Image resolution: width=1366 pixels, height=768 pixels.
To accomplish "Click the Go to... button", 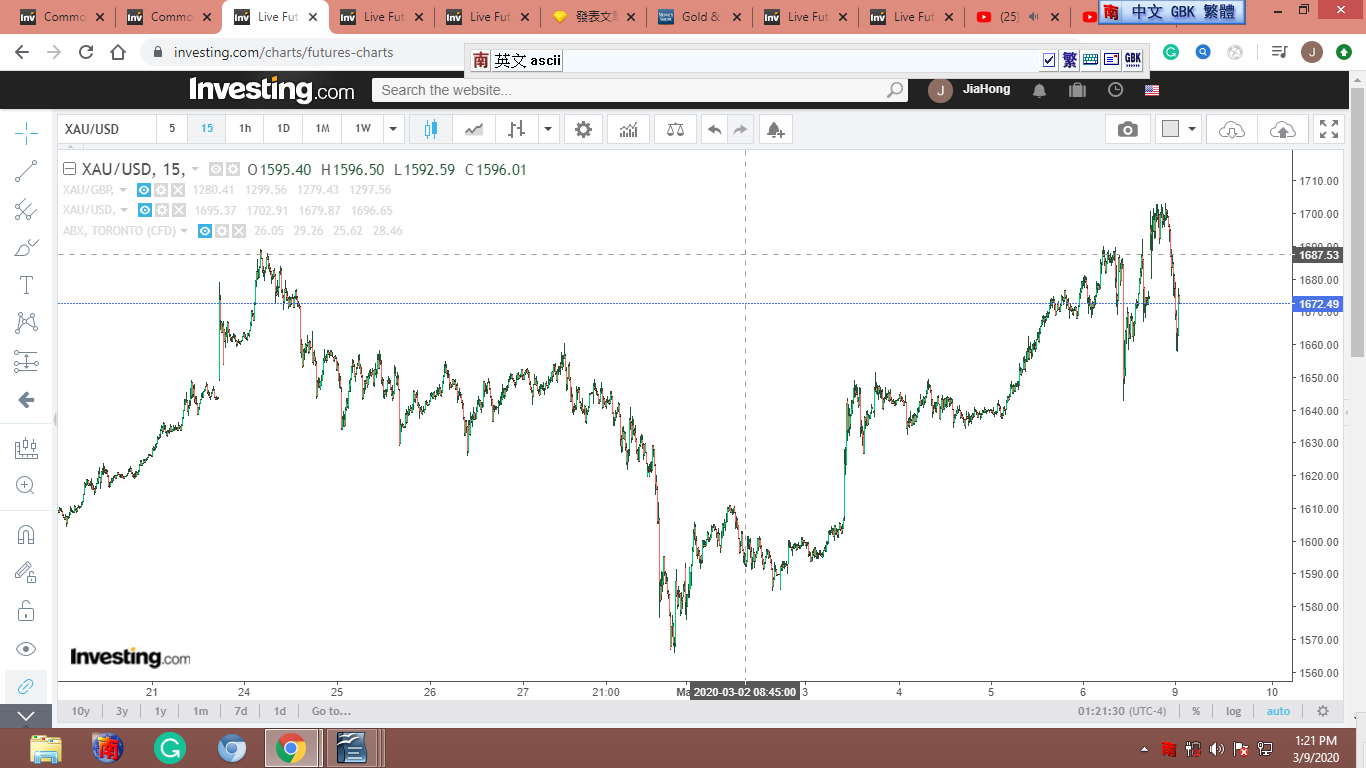I will tap(331, 711).
